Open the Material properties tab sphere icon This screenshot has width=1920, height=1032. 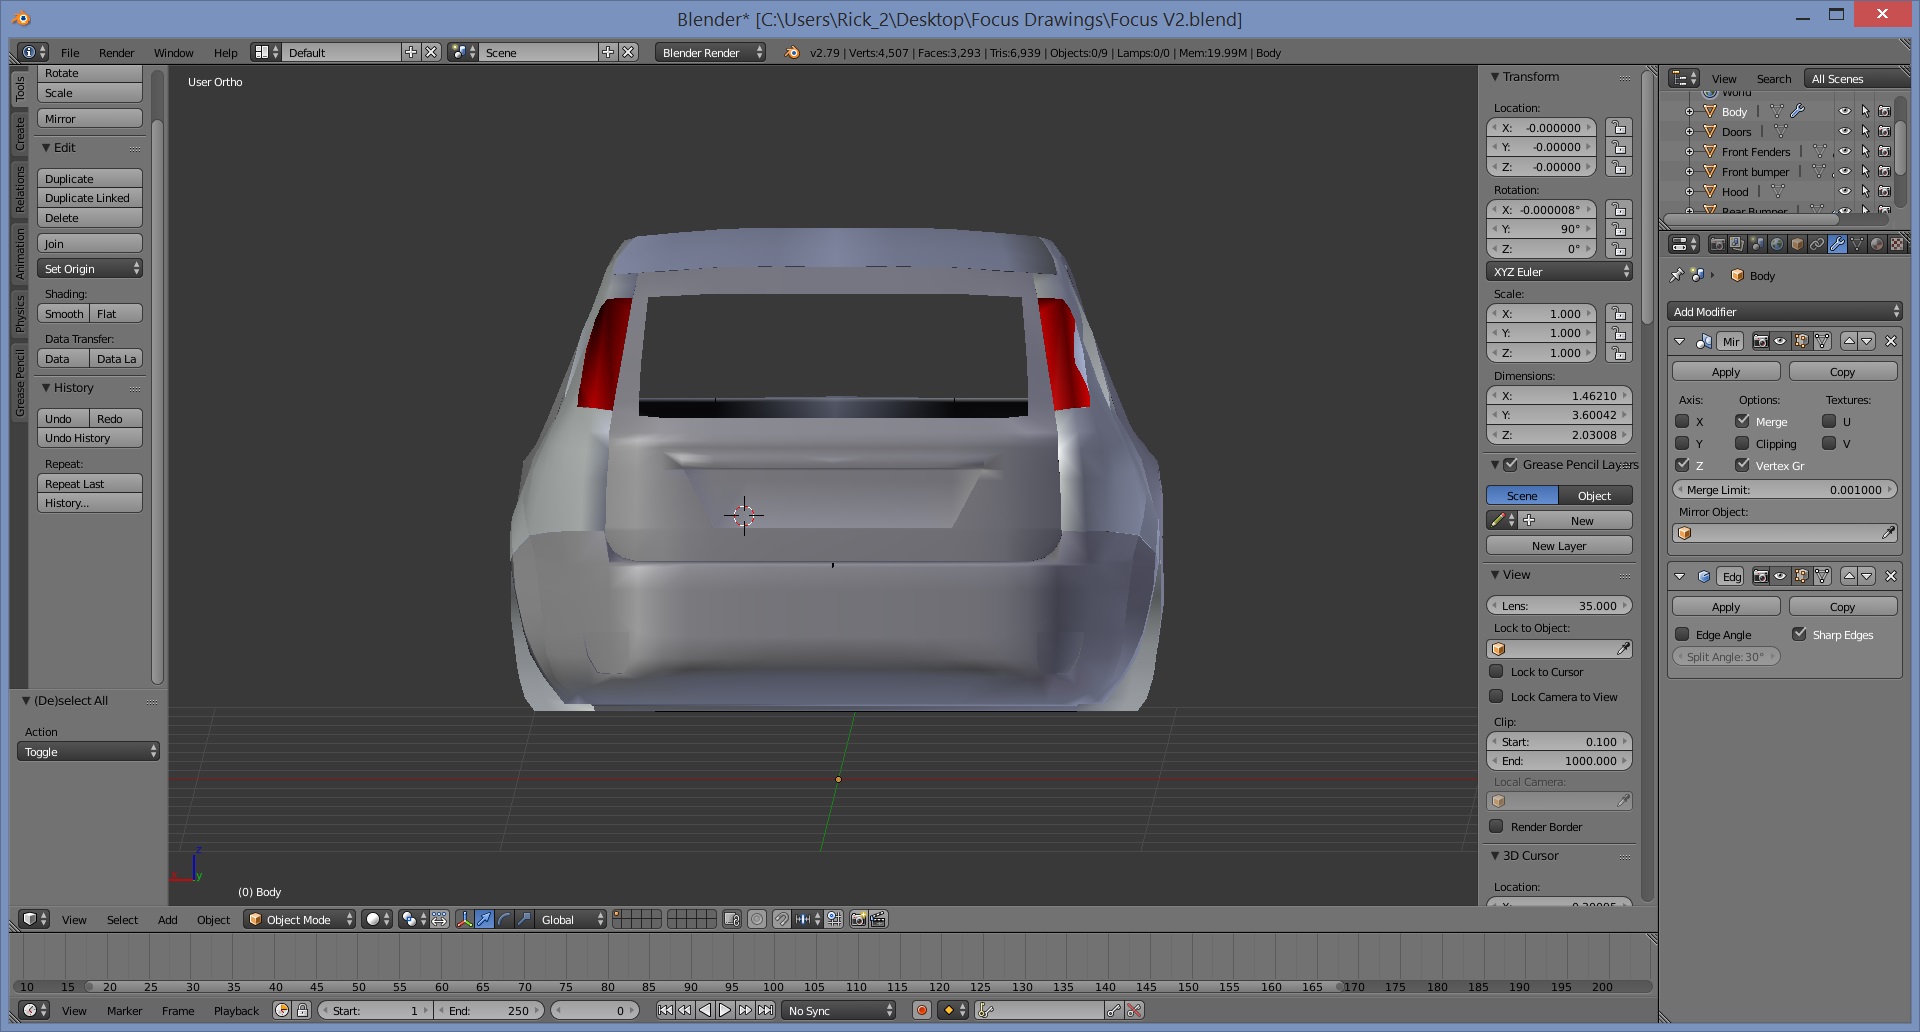(x=1877, y=244)
